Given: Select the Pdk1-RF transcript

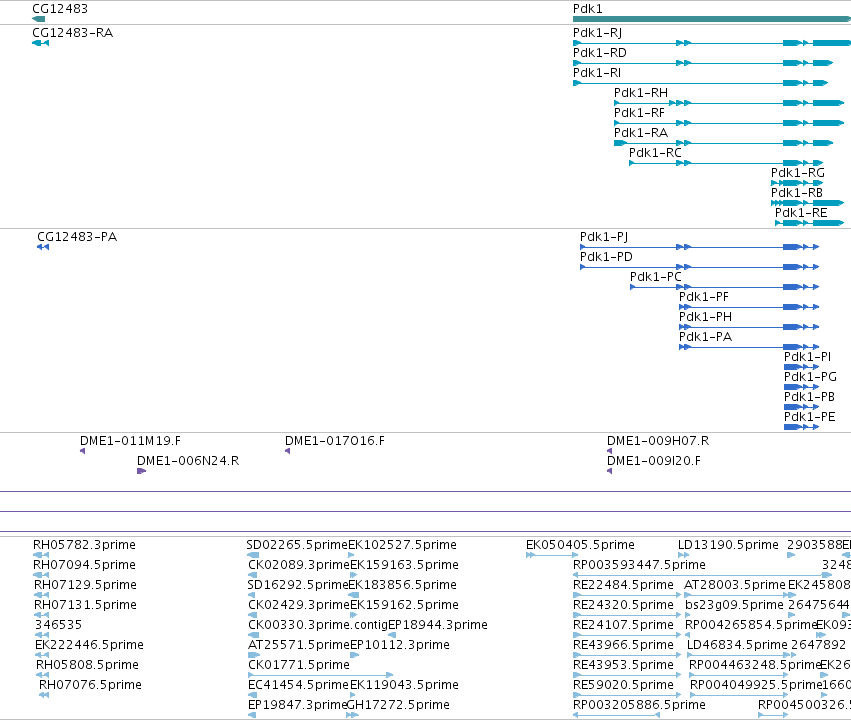Looking at the screenshot, I should pos(729,123).
